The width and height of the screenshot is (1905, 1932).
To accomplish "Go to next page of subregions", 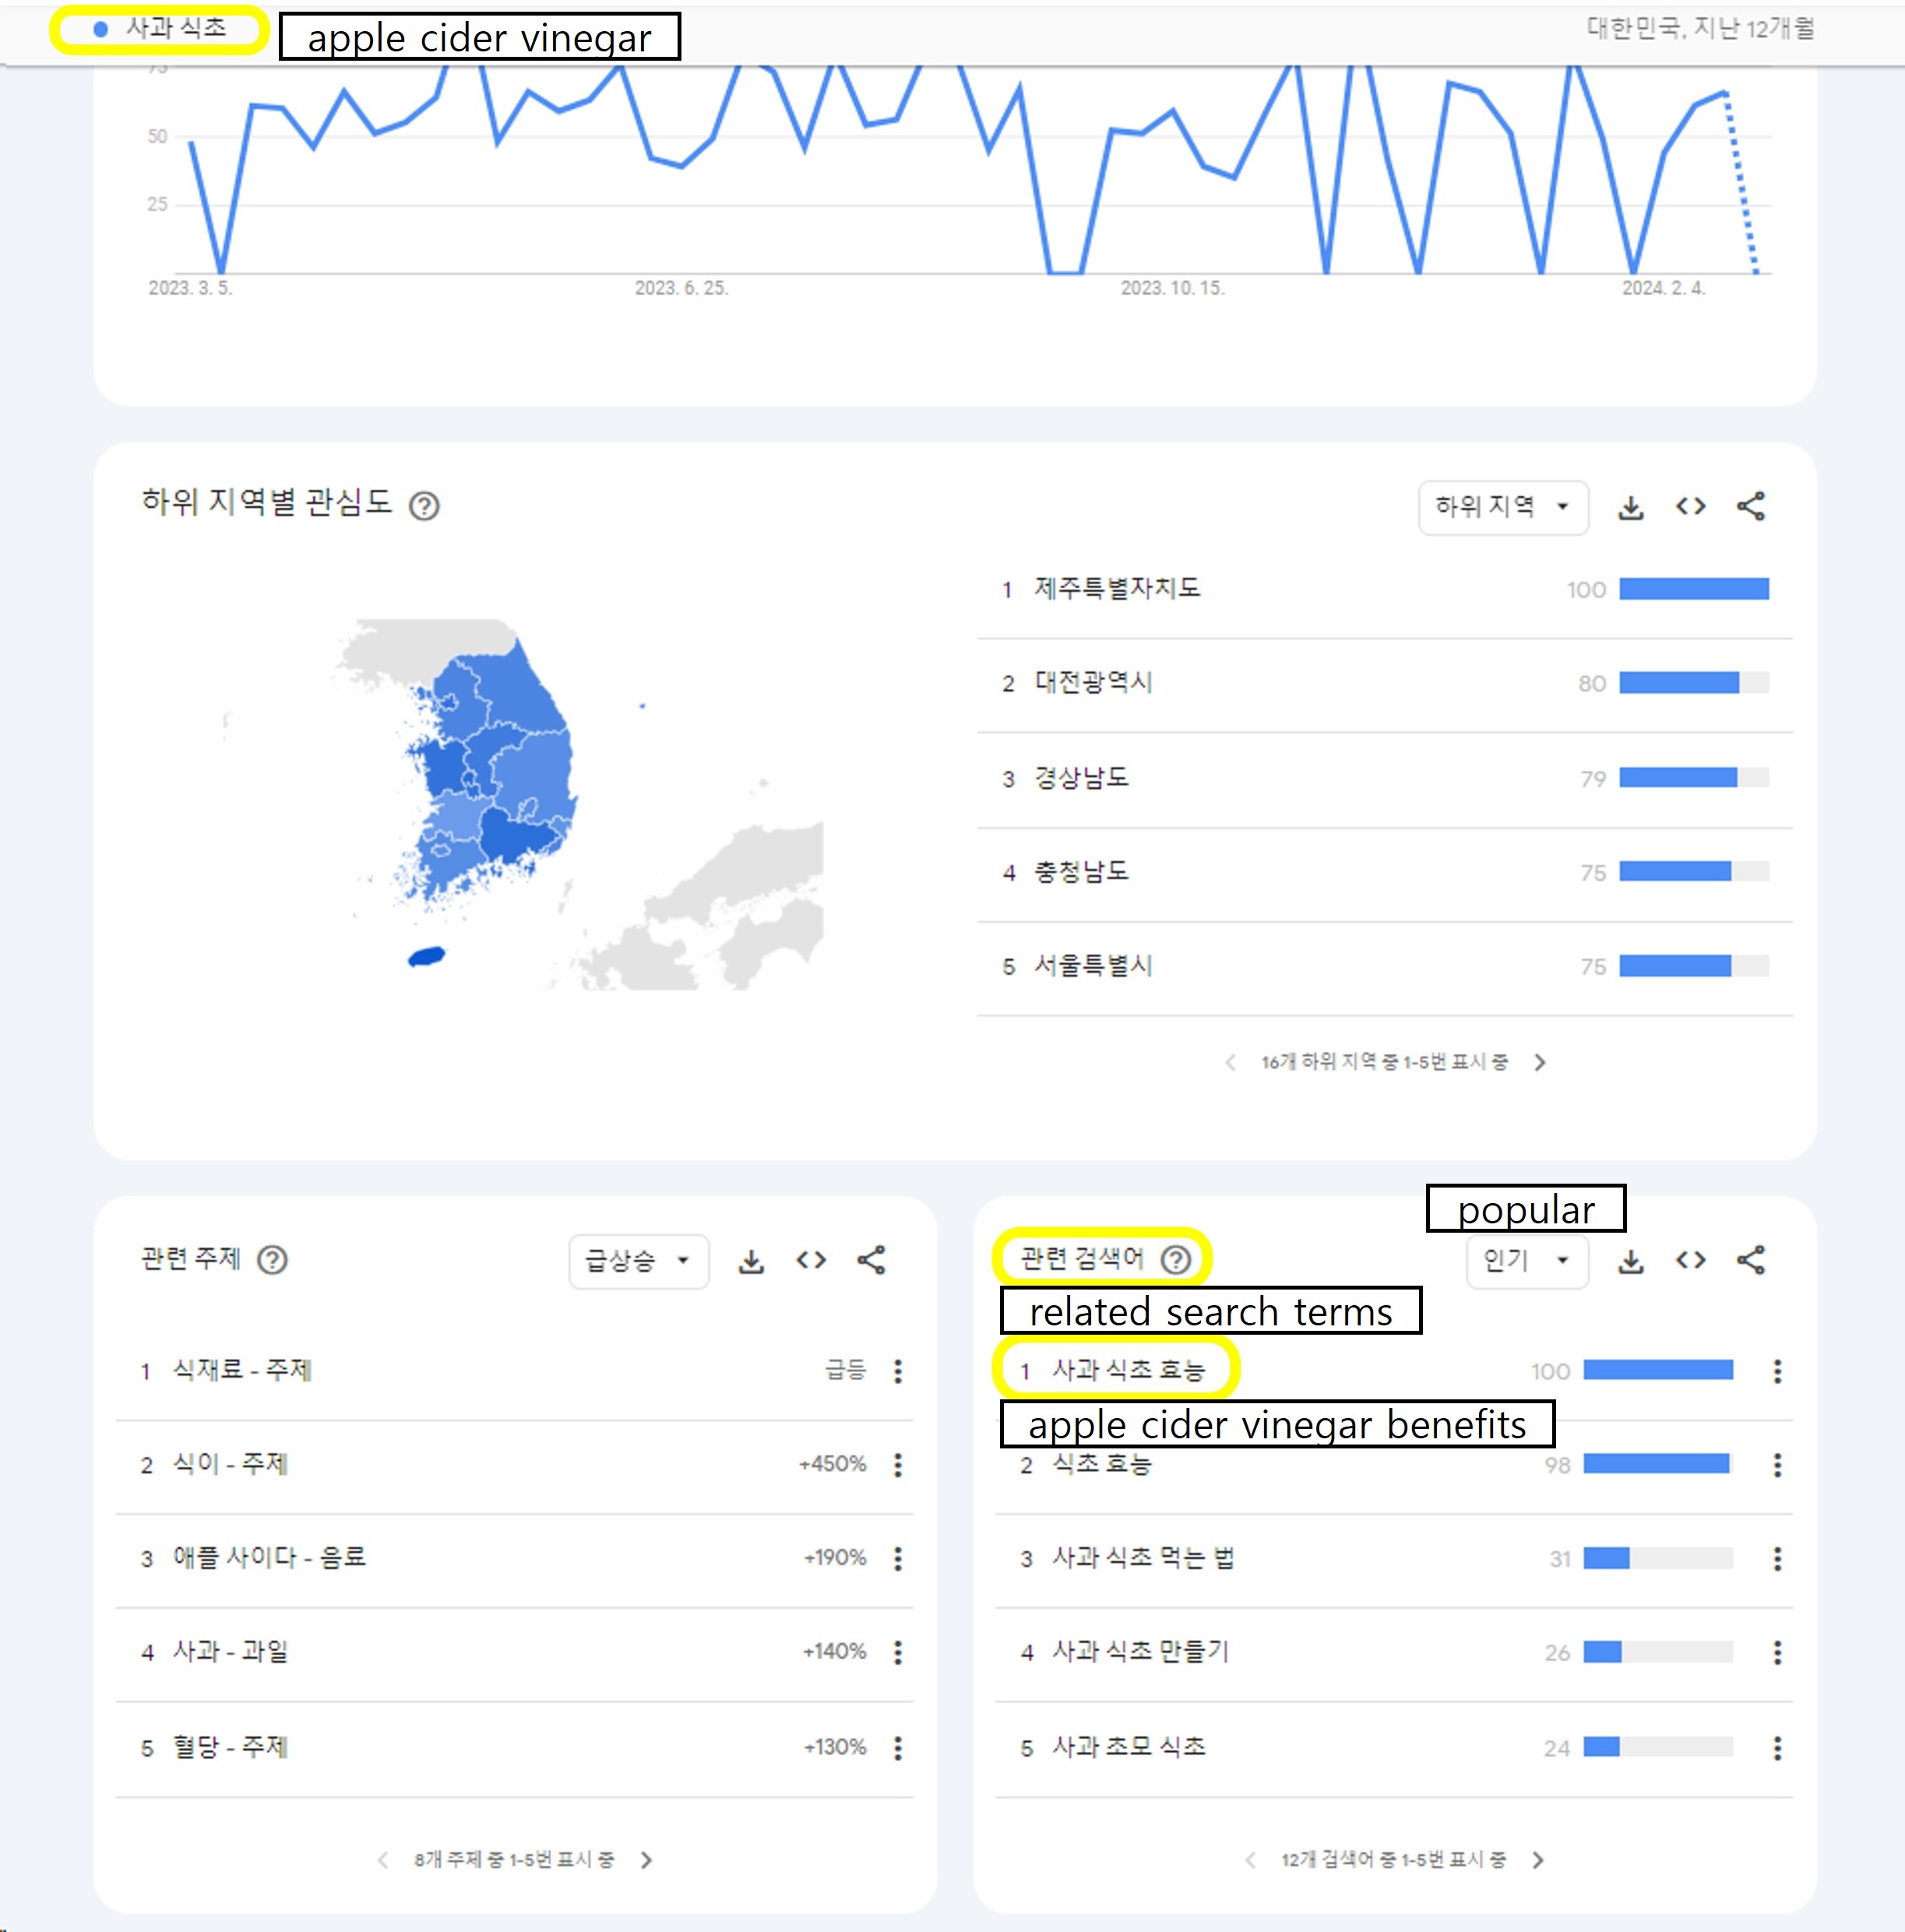I will click(1540, 1062).
